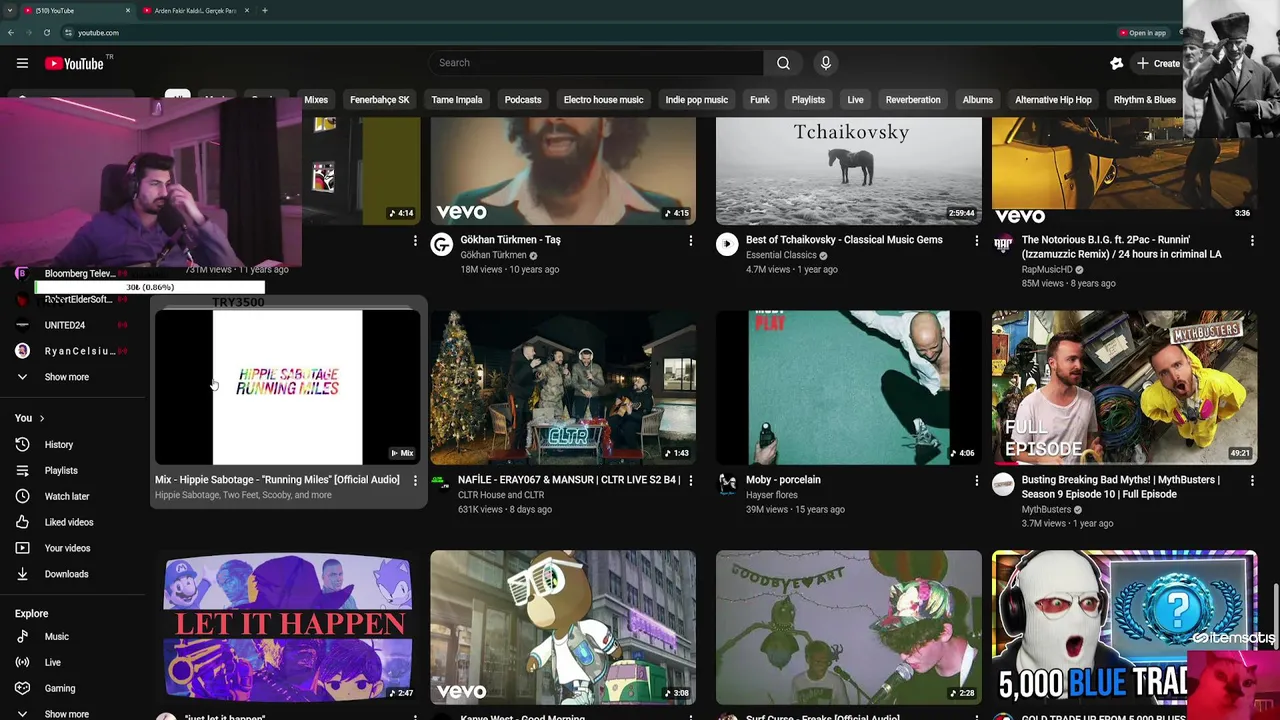This screenshot has width=1280, height=720.
Task: Select the Electro house music chip
Action: tap(603, 100)
